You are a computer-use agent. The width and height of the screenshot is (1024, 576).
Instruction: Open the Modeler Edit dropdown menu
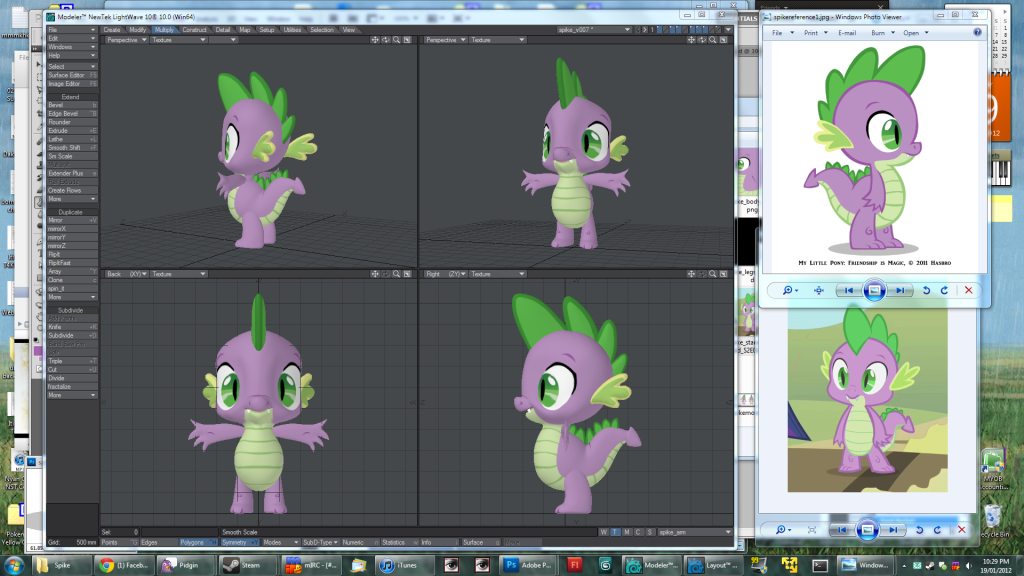pyautogui.click(x=72, y=39)
